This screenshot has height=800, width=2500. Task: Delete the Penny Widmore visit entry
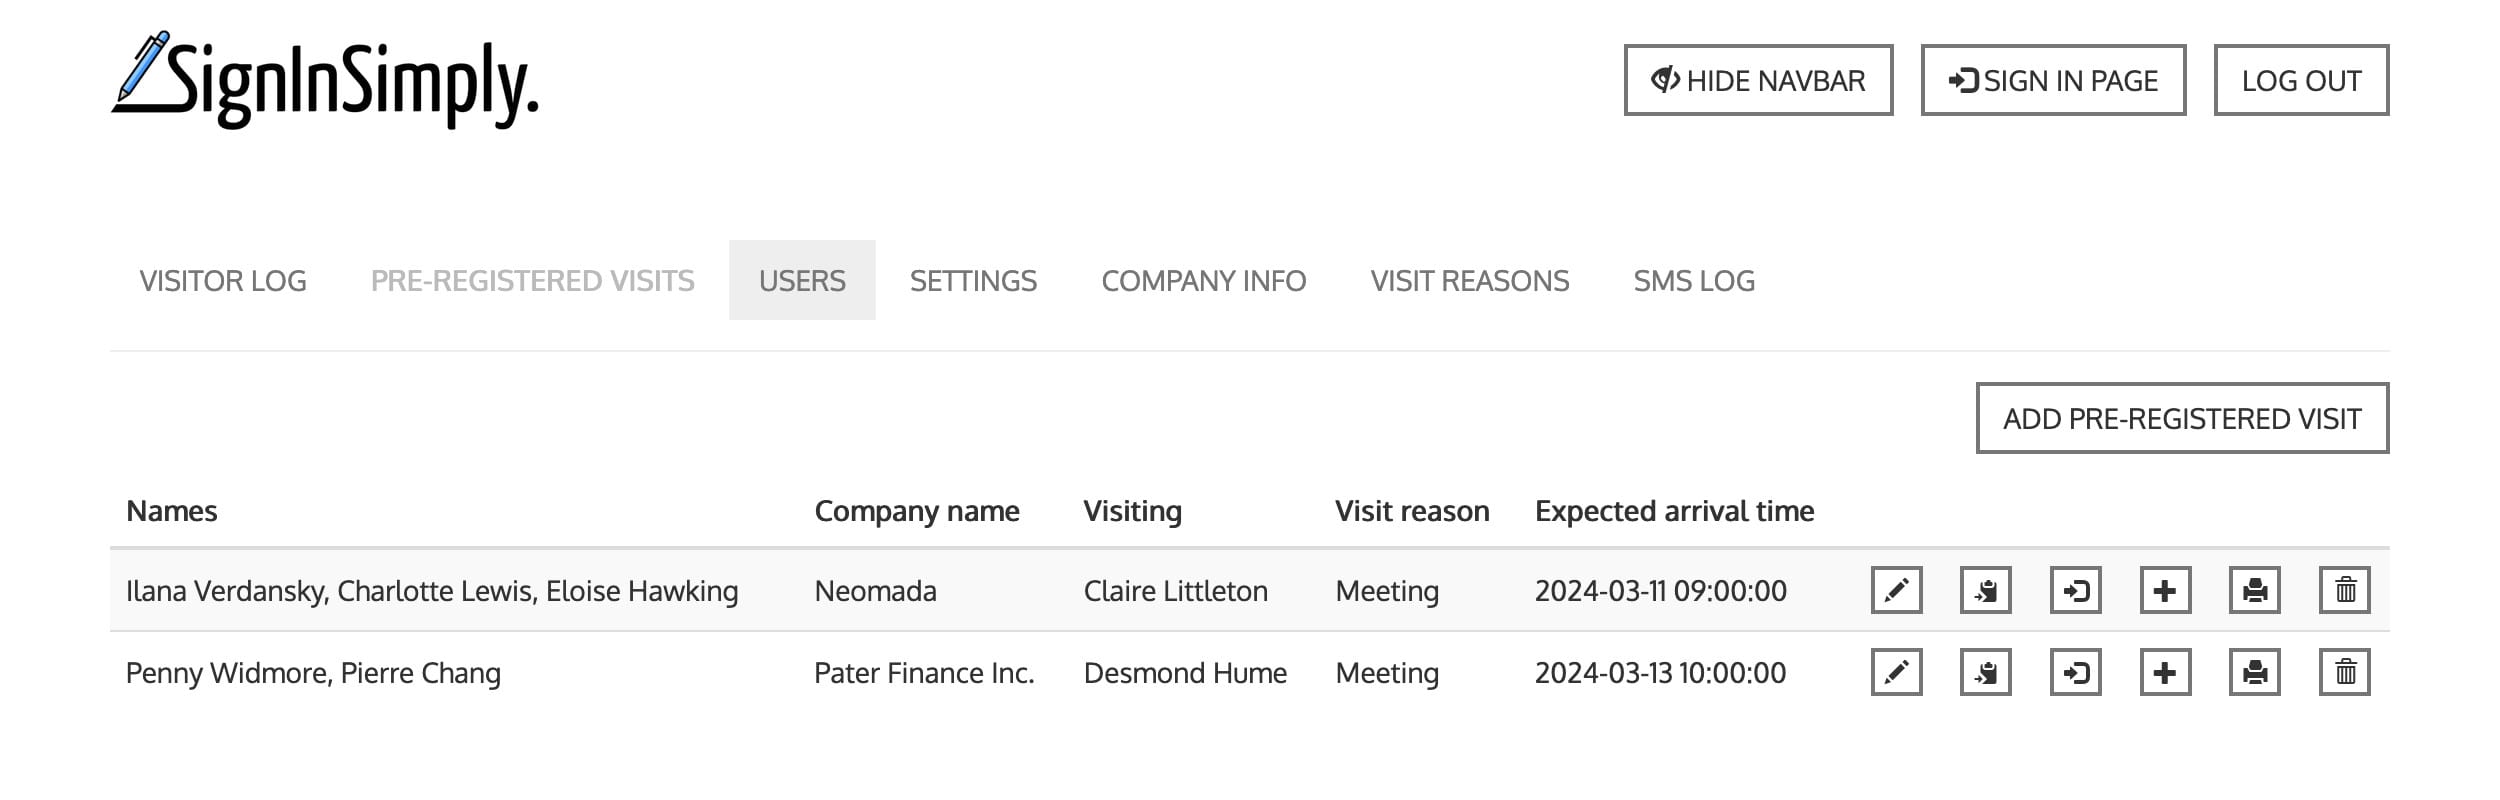point(2344,672)
